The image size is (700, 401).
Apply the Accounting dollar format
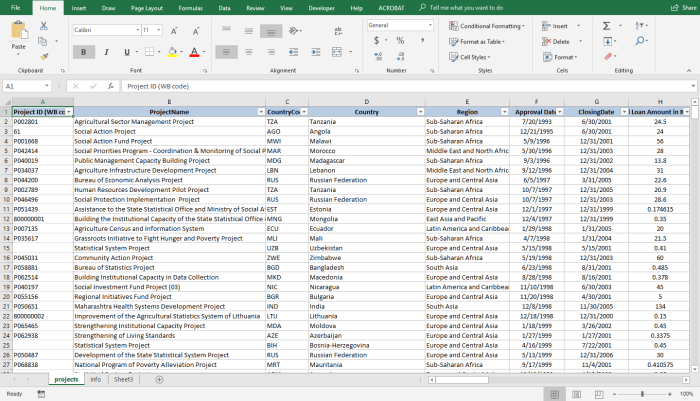pos(376,41)
